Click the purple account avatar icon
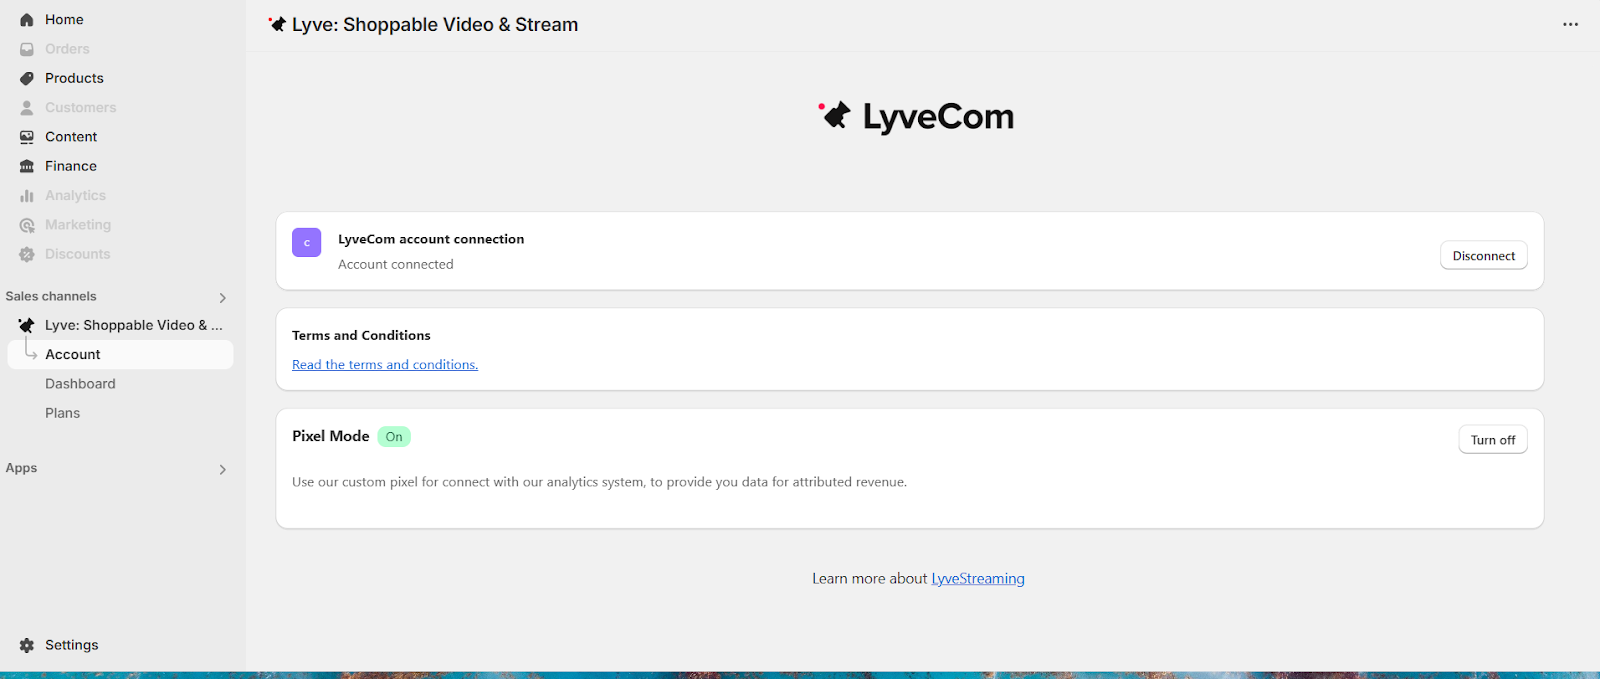 tap(306, 243)
